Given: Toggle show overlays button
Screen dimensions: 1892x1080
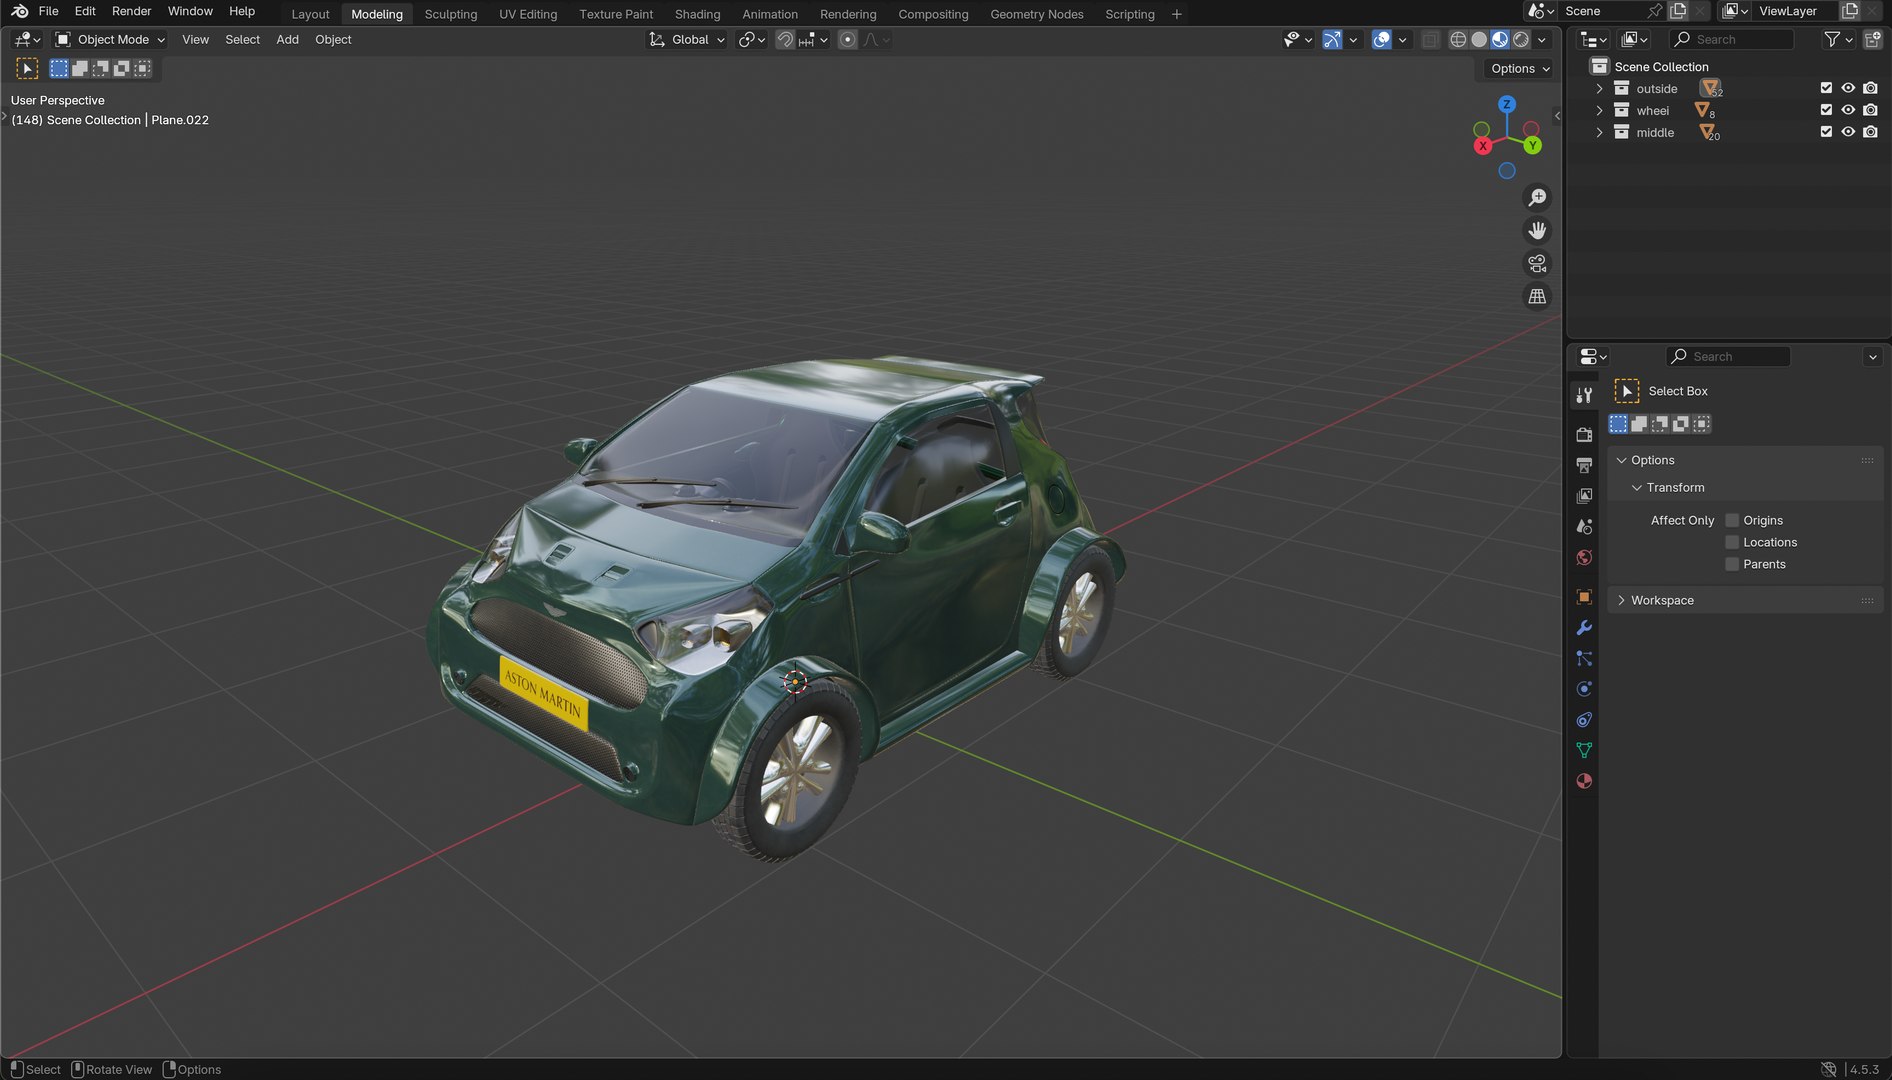Looking at the screenshot, I should point(1381,40).
